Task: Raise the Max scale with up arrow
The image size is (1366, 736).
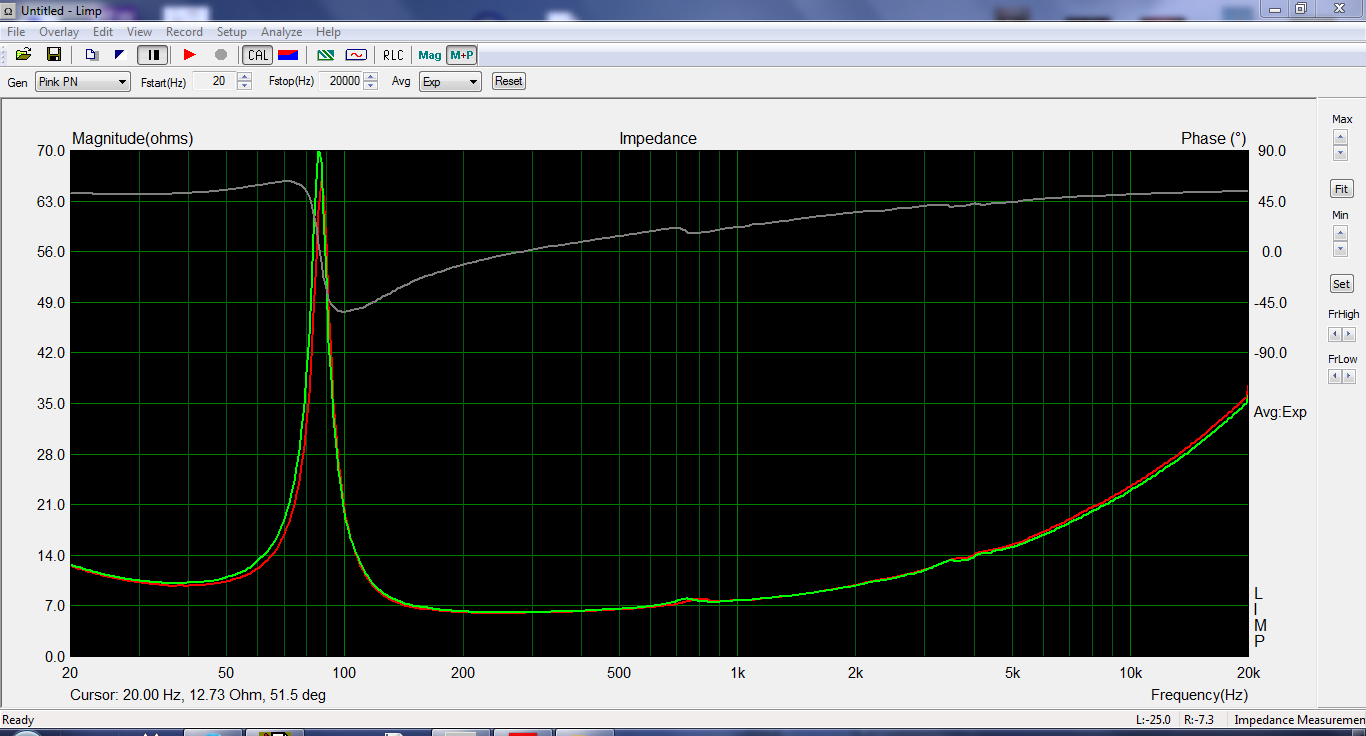Action: 1340,138
